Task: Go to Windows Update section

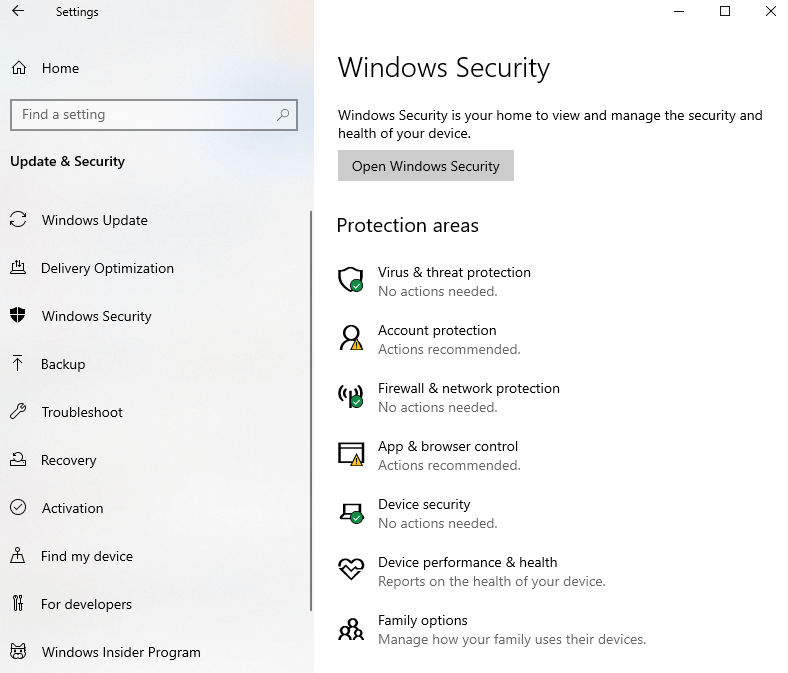Action: pos(94,220)
